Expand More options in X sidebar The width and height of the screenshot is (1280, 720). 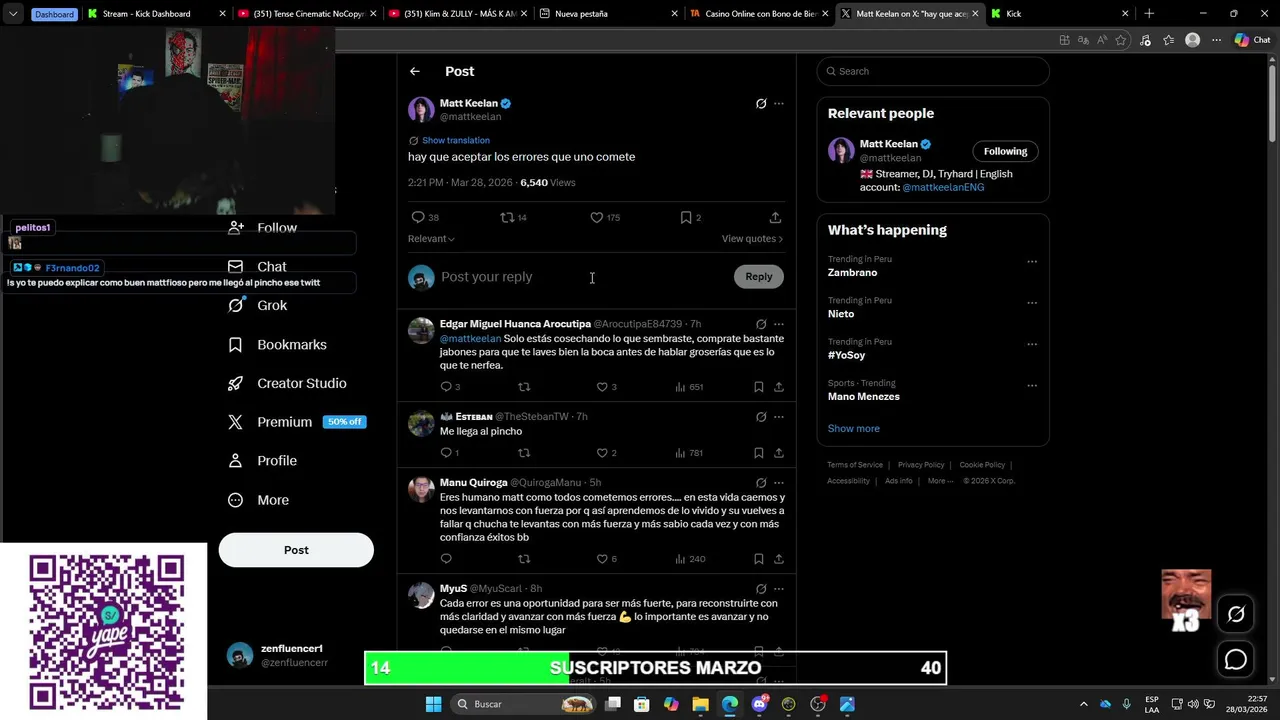(x=259, y=500)
